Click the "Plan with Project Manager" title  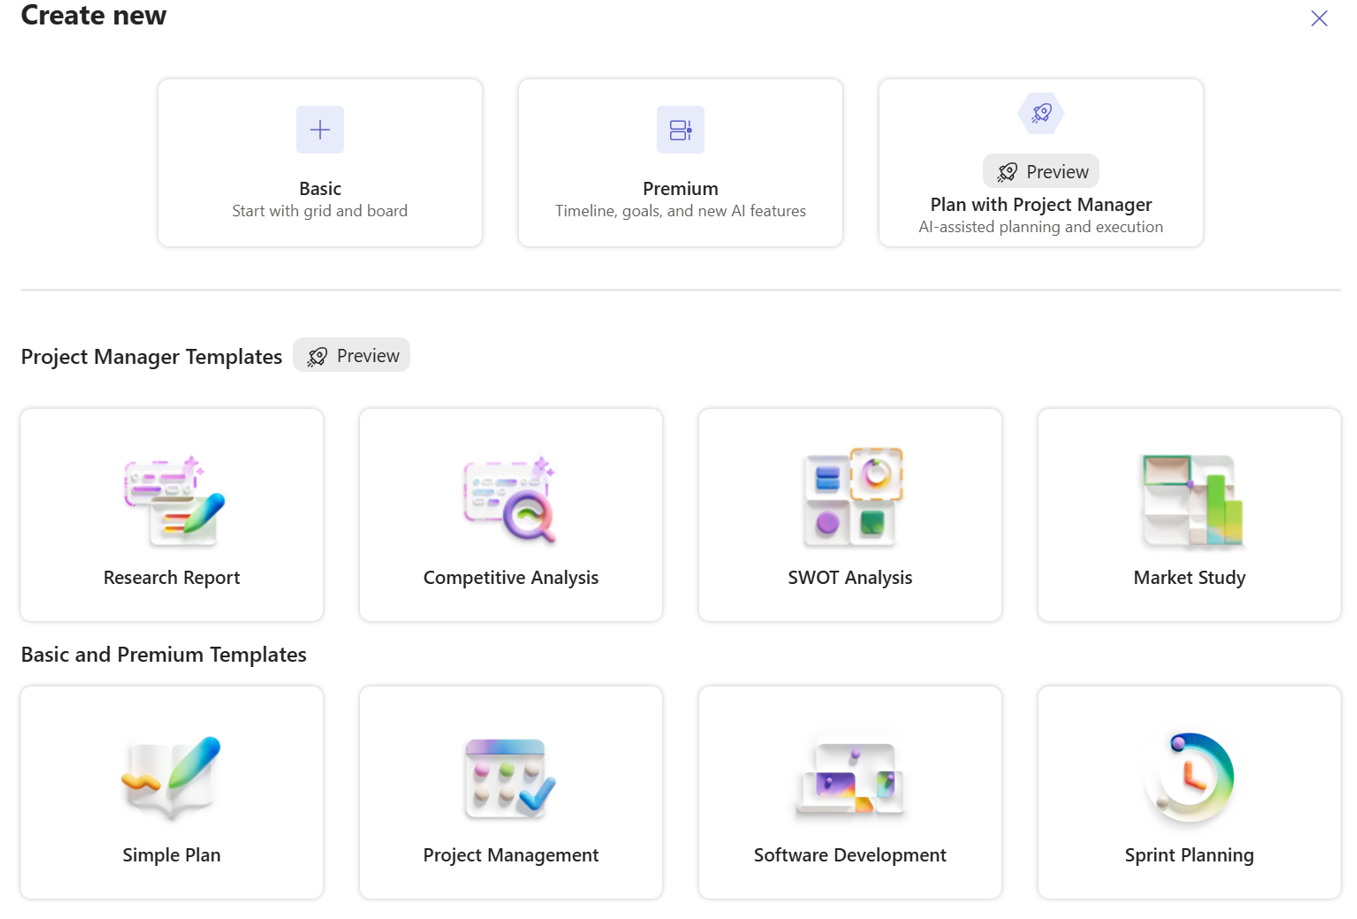[x=1041, y=204]
